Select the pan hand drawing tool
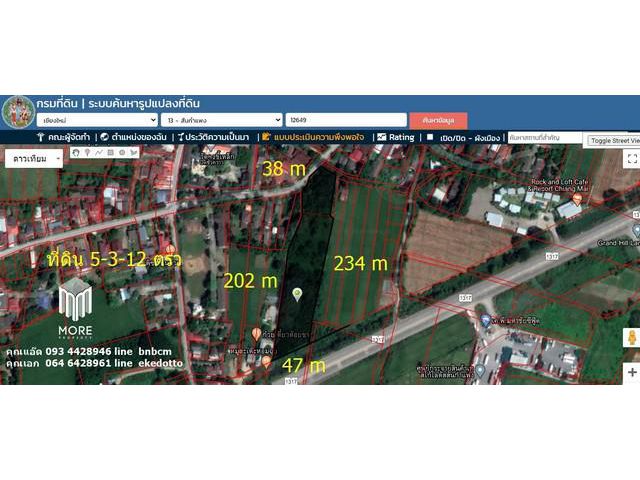Image resolution: width=640 pixels, height=480 pixels. coord(76,153)
